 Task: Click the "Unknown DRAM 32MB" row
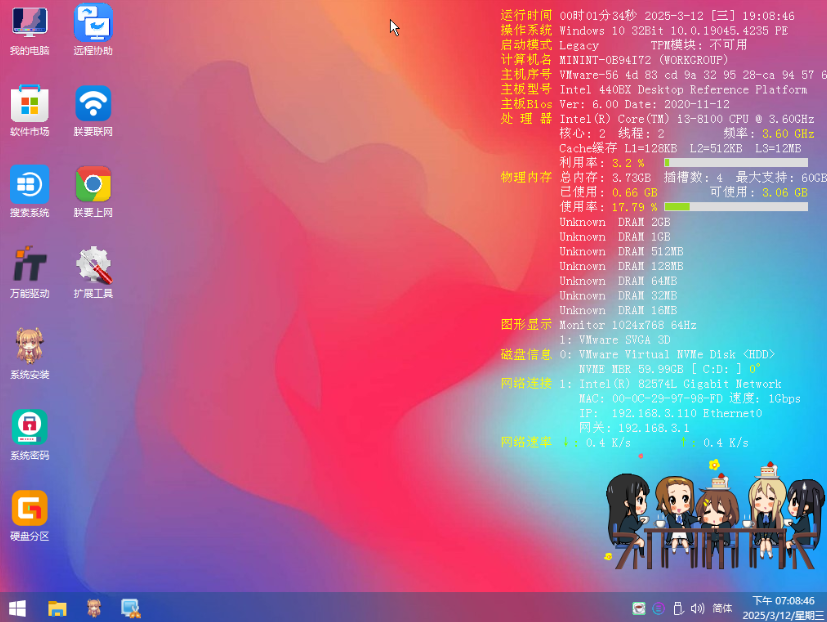[x=618, y=296]
